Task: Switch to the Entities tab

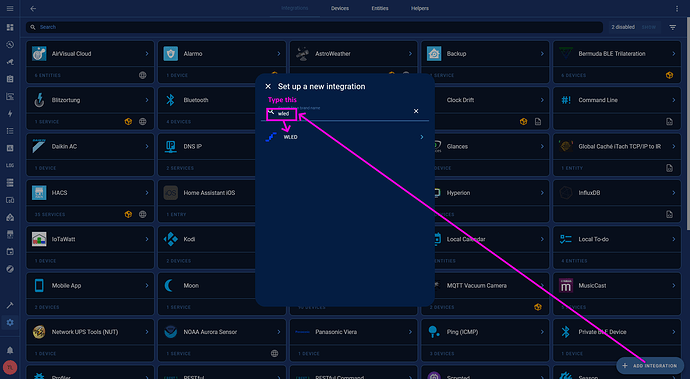Action: pos(380,8)
